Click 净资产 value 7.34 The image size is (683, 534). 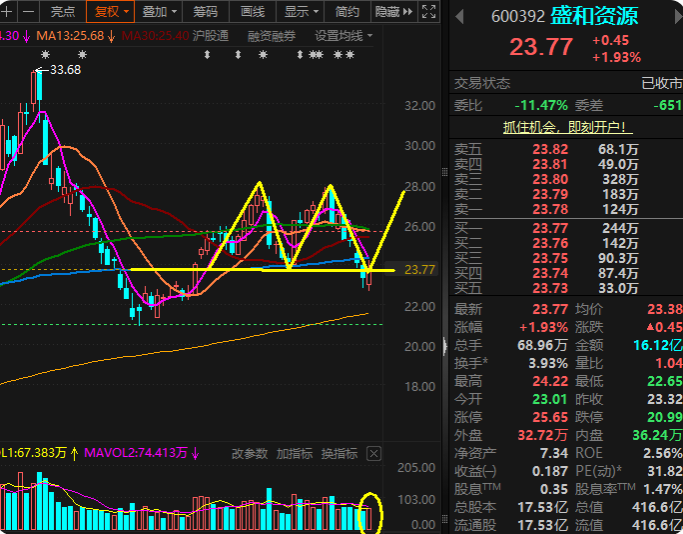coord(554,453)
